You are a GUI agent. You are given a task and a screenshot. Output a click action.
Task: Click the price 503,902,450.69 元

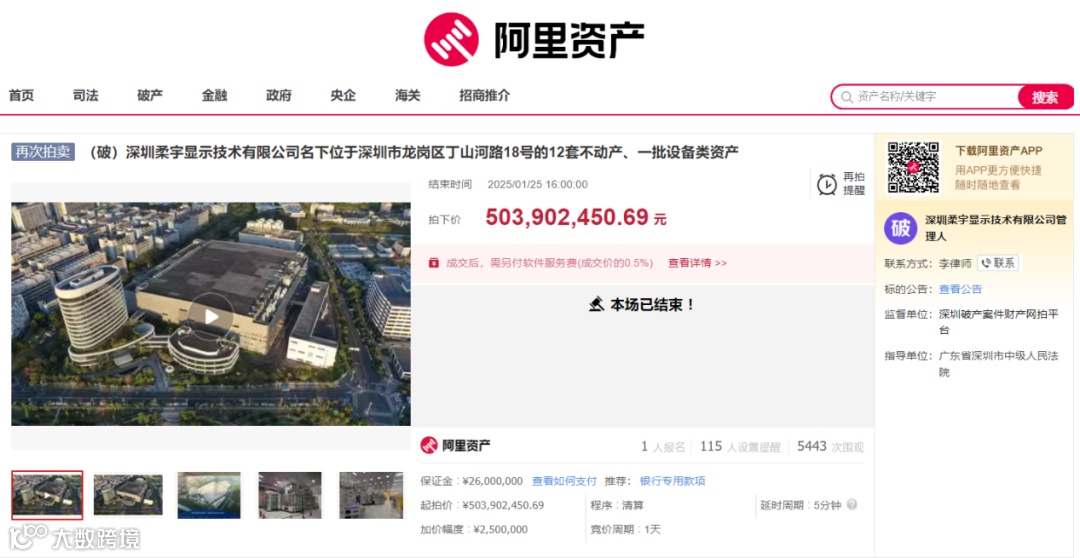pos(576,218)
